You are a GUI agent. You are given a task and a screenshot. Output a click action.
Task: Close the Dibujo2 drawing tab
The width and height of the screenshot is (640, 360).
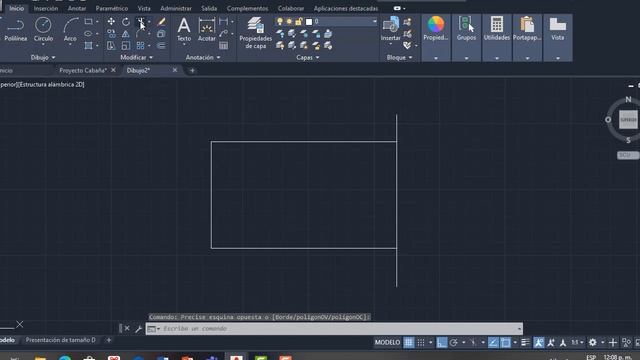coord(175,70)
